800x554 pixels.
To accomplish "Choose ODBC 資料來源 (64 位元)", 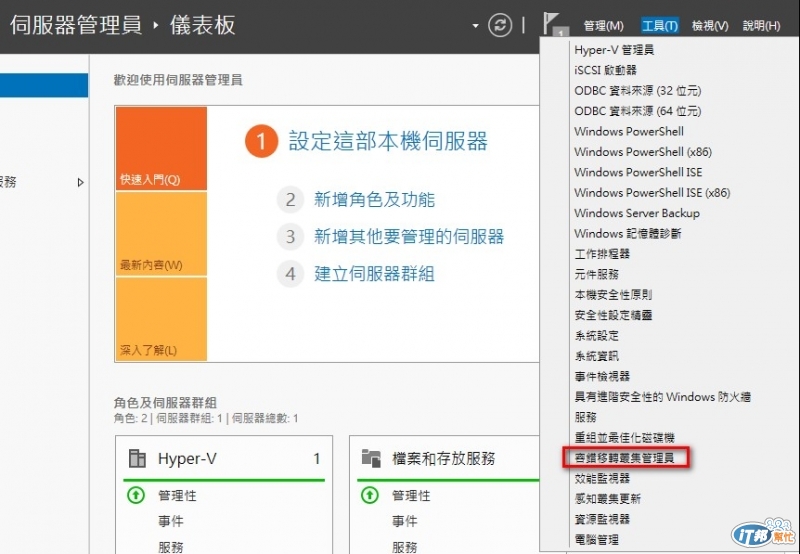I will click(637, 111).
